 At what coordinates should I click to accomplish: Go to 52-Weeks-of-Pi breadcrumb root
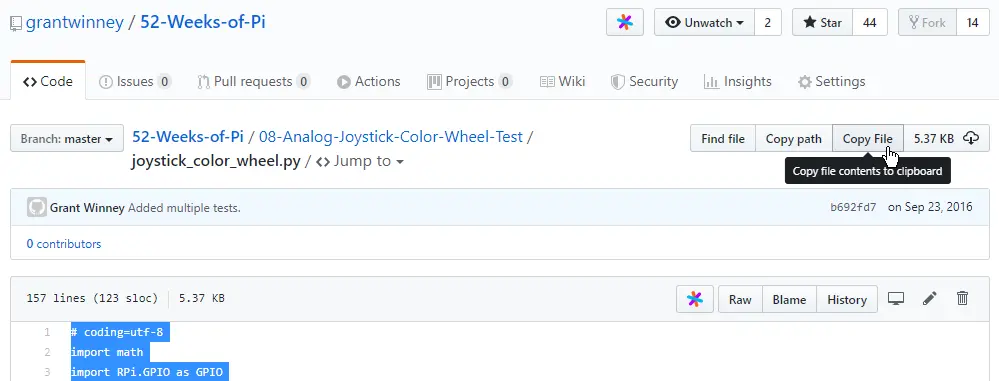coord(188,137)
